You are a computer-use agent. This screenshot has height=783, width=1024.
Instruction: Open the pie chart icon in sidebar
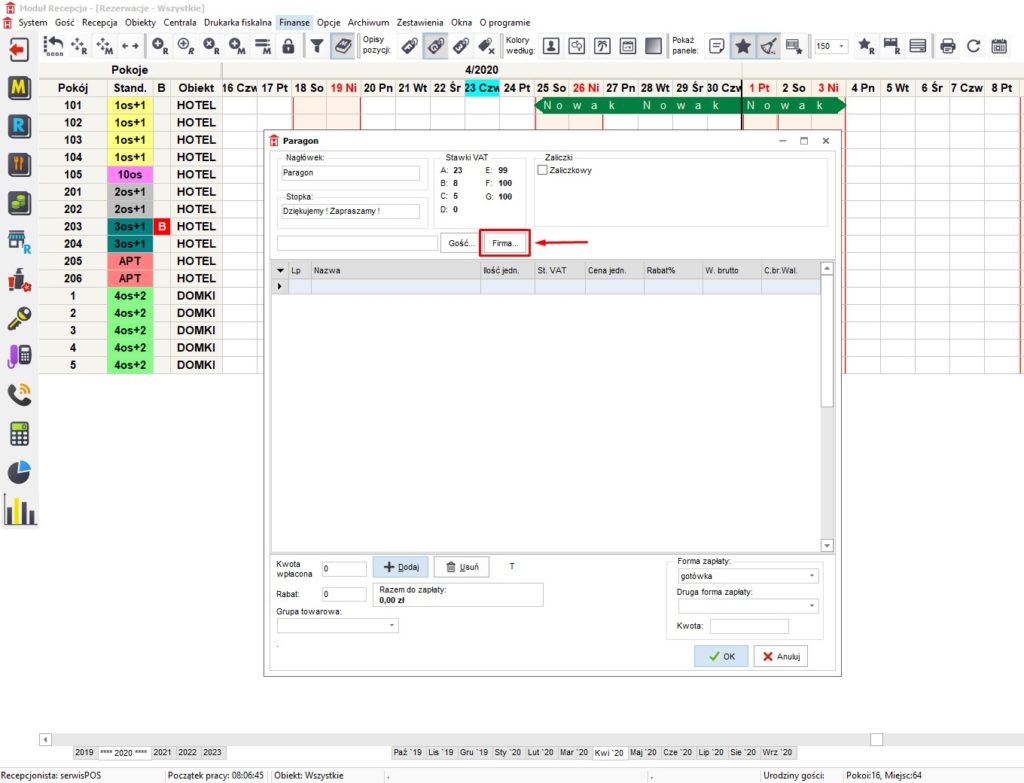pyautogui.click(x=19, y=471)
